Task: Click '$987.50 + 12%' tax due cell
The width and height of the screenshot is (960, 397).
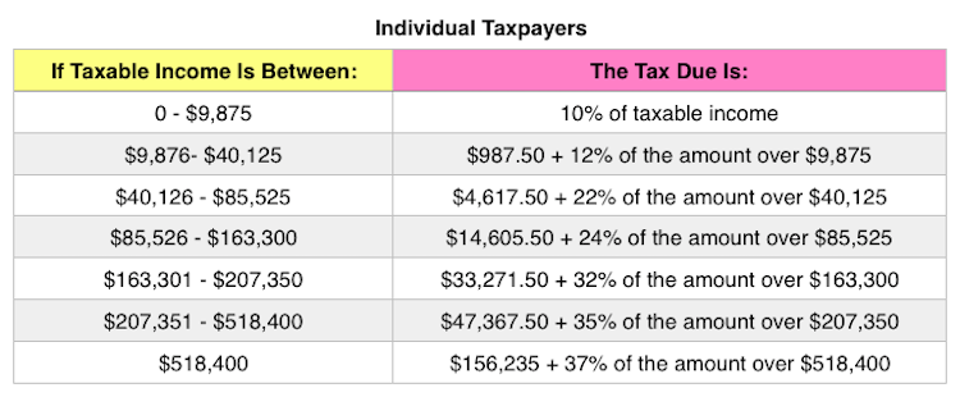Action: point(670,154)
